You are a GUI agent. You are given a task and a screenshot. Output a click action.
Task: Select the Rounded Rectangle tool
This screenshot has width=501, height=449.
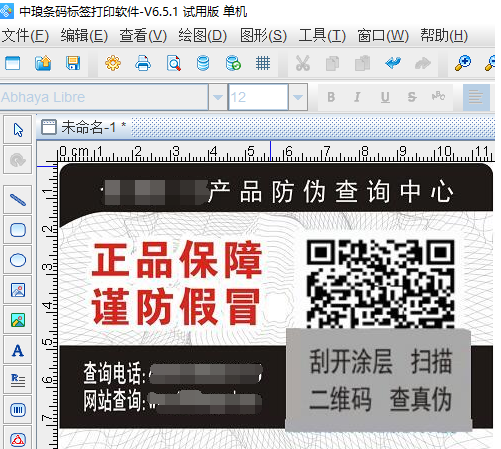pyautogui.click(x=18, y=230)
